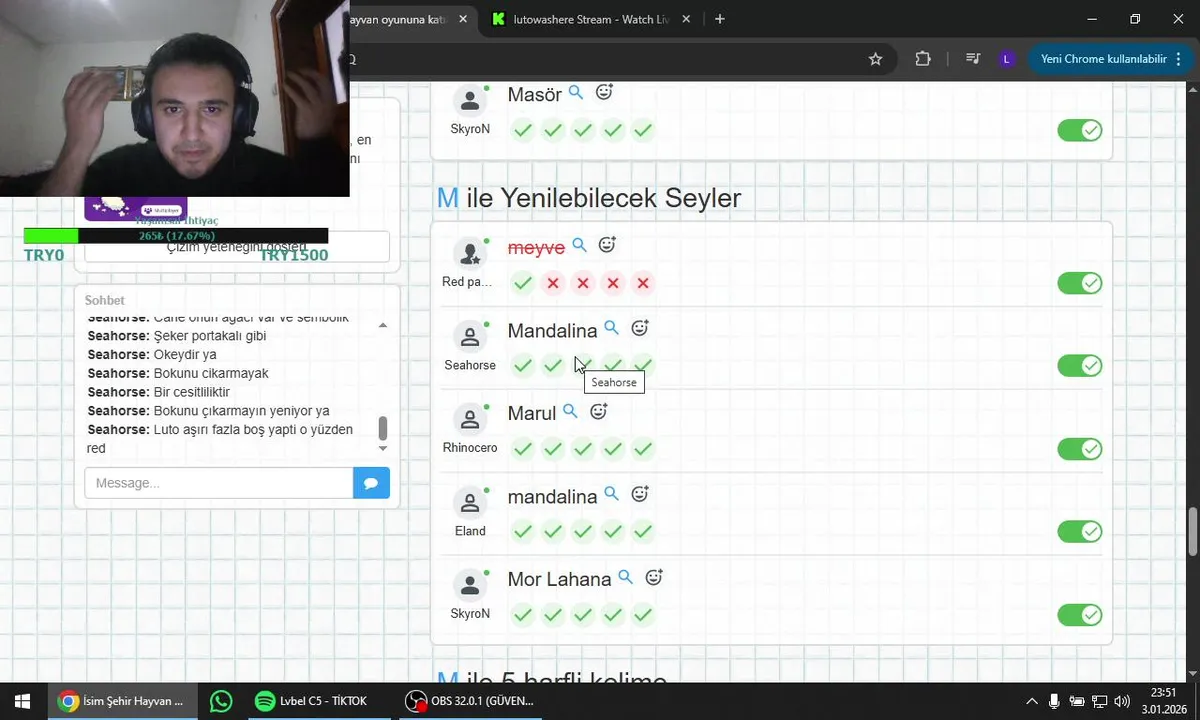Focus the chat Message input field
The width and height of the screenshot is (1200, 720).
[x=219, y=483]
